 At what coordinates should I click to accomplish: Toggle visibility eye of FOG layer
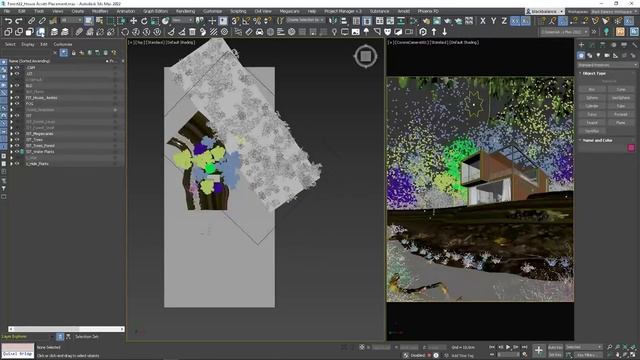pos(17,104)
